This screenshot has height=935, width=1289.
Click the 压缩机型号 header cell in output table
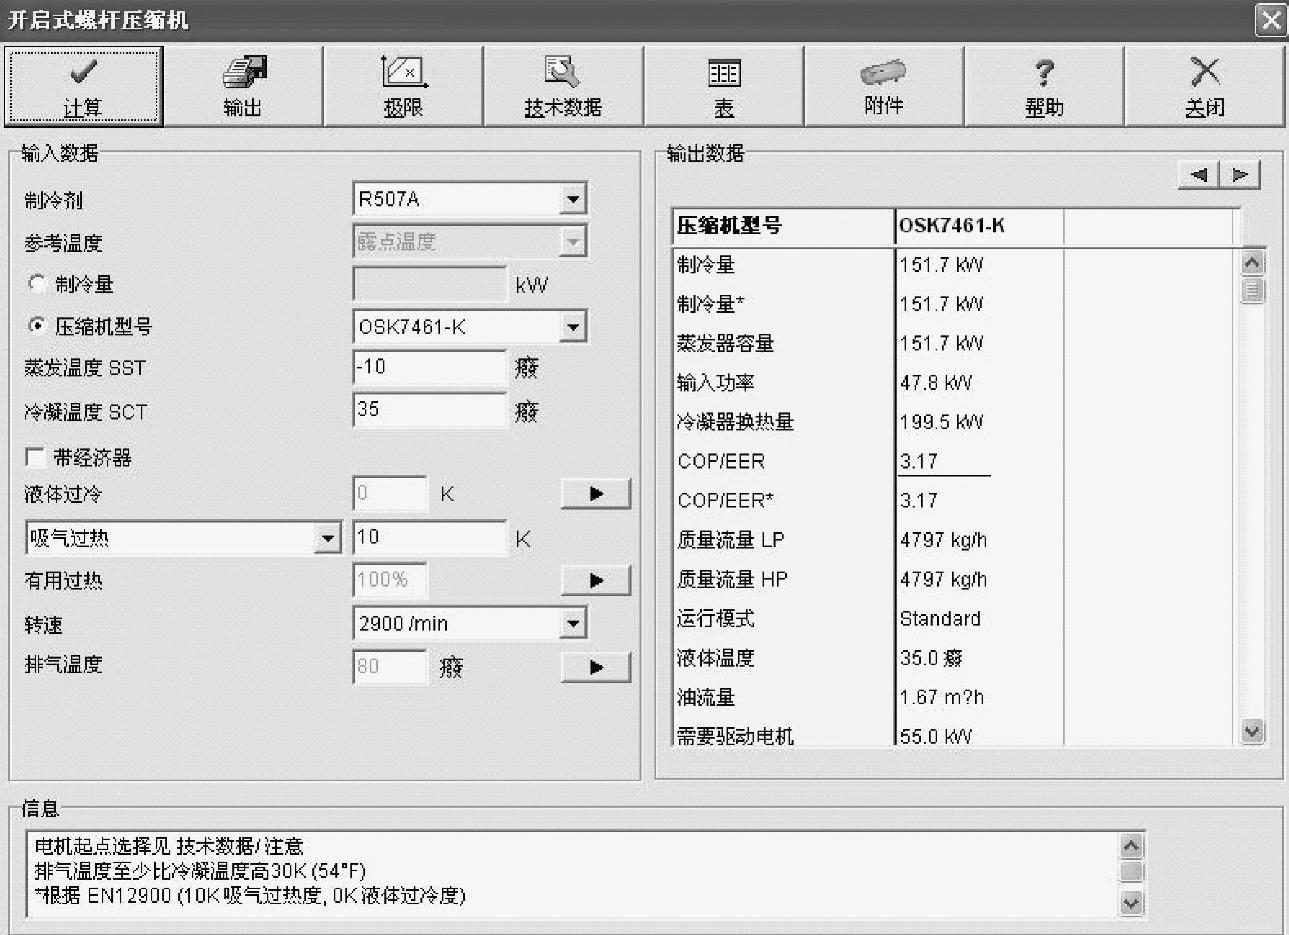784,226
